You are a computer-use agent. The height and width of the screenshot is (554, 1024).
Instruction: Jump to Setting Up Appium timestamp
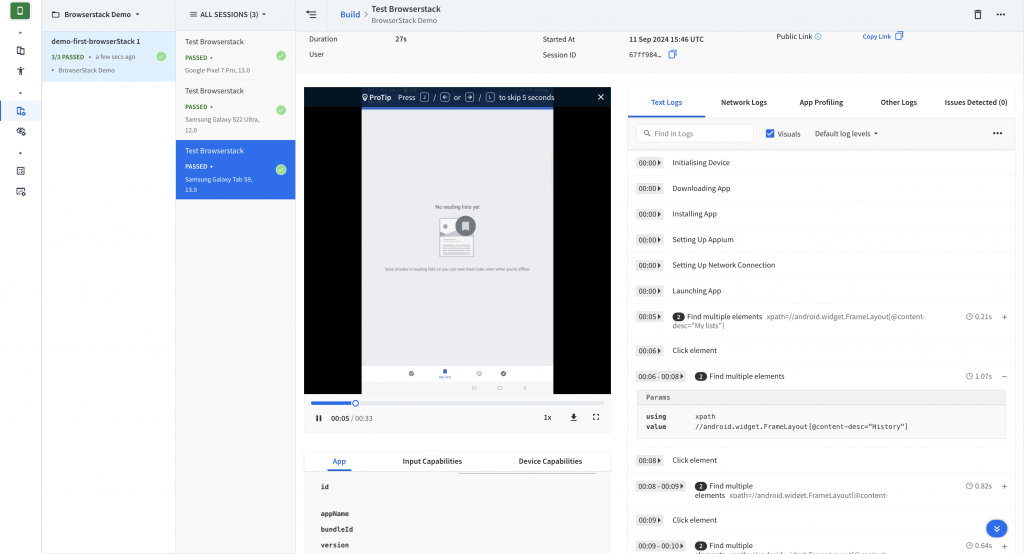[x=649, y=240]
